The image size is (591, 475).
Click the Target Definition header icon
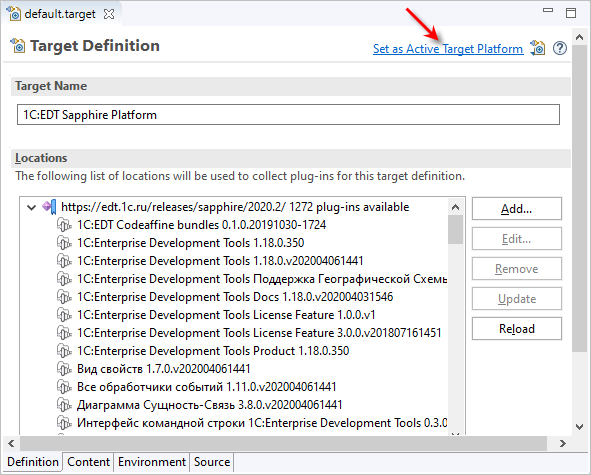pos(17,46)
